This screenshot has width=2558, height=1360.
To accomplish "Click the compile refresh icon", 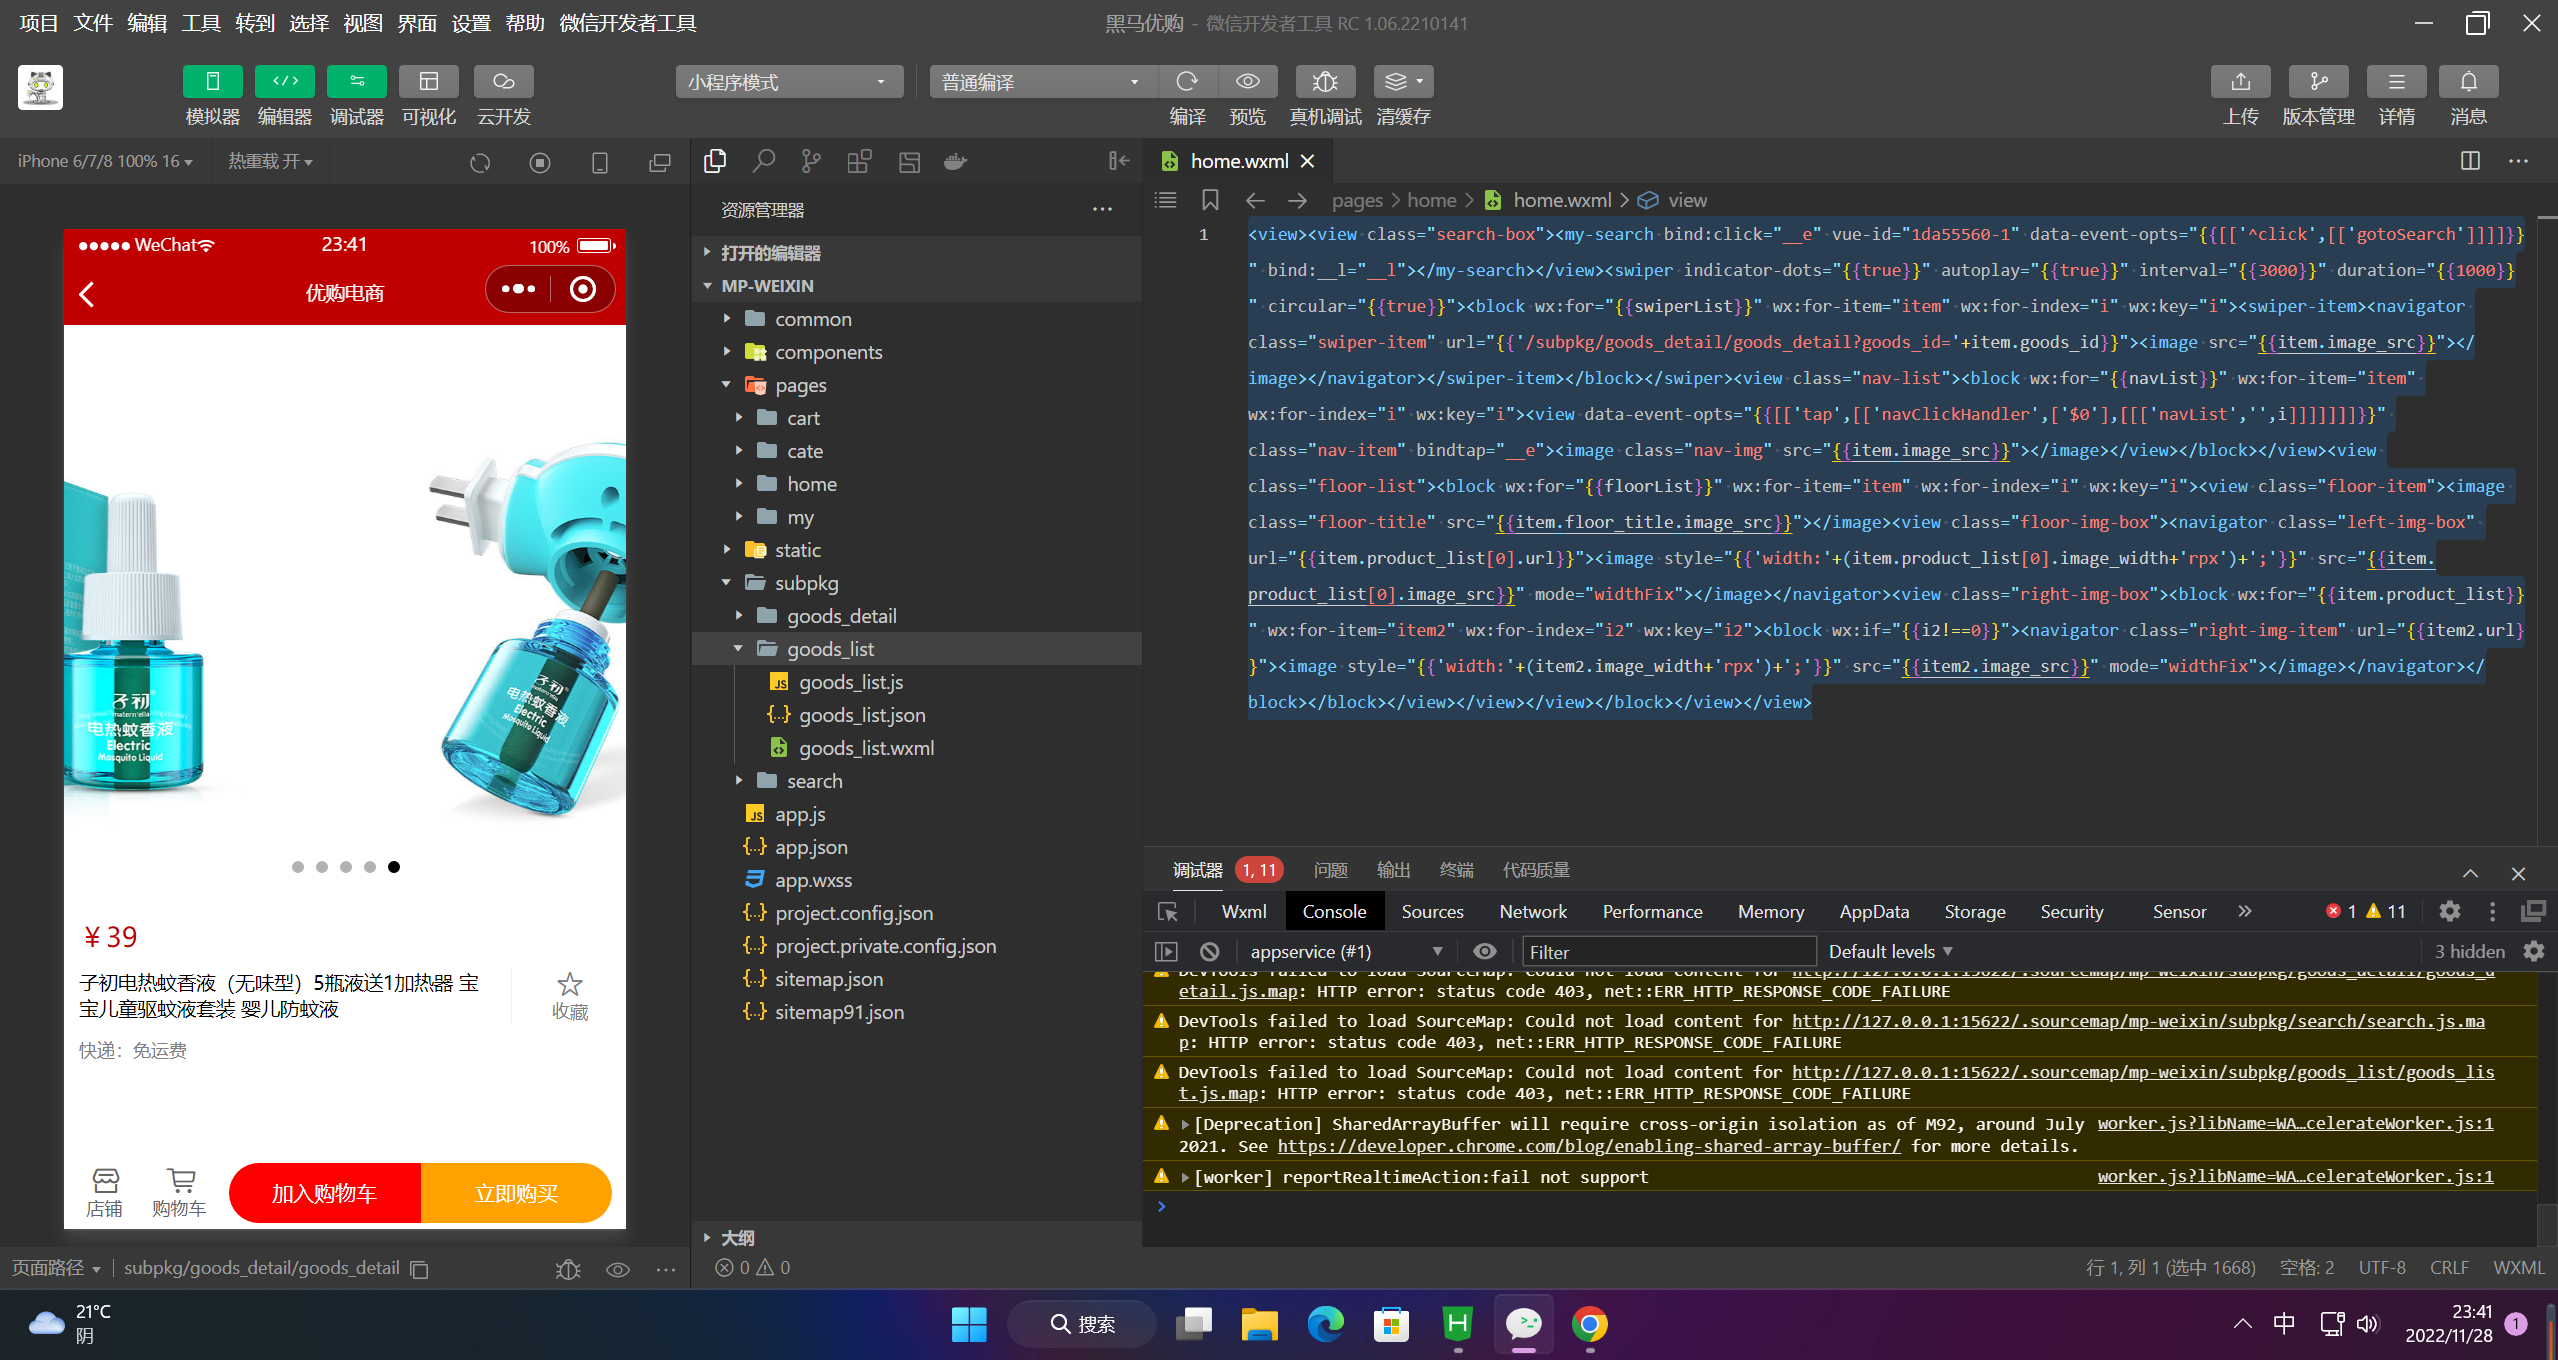I will 1187,82.
